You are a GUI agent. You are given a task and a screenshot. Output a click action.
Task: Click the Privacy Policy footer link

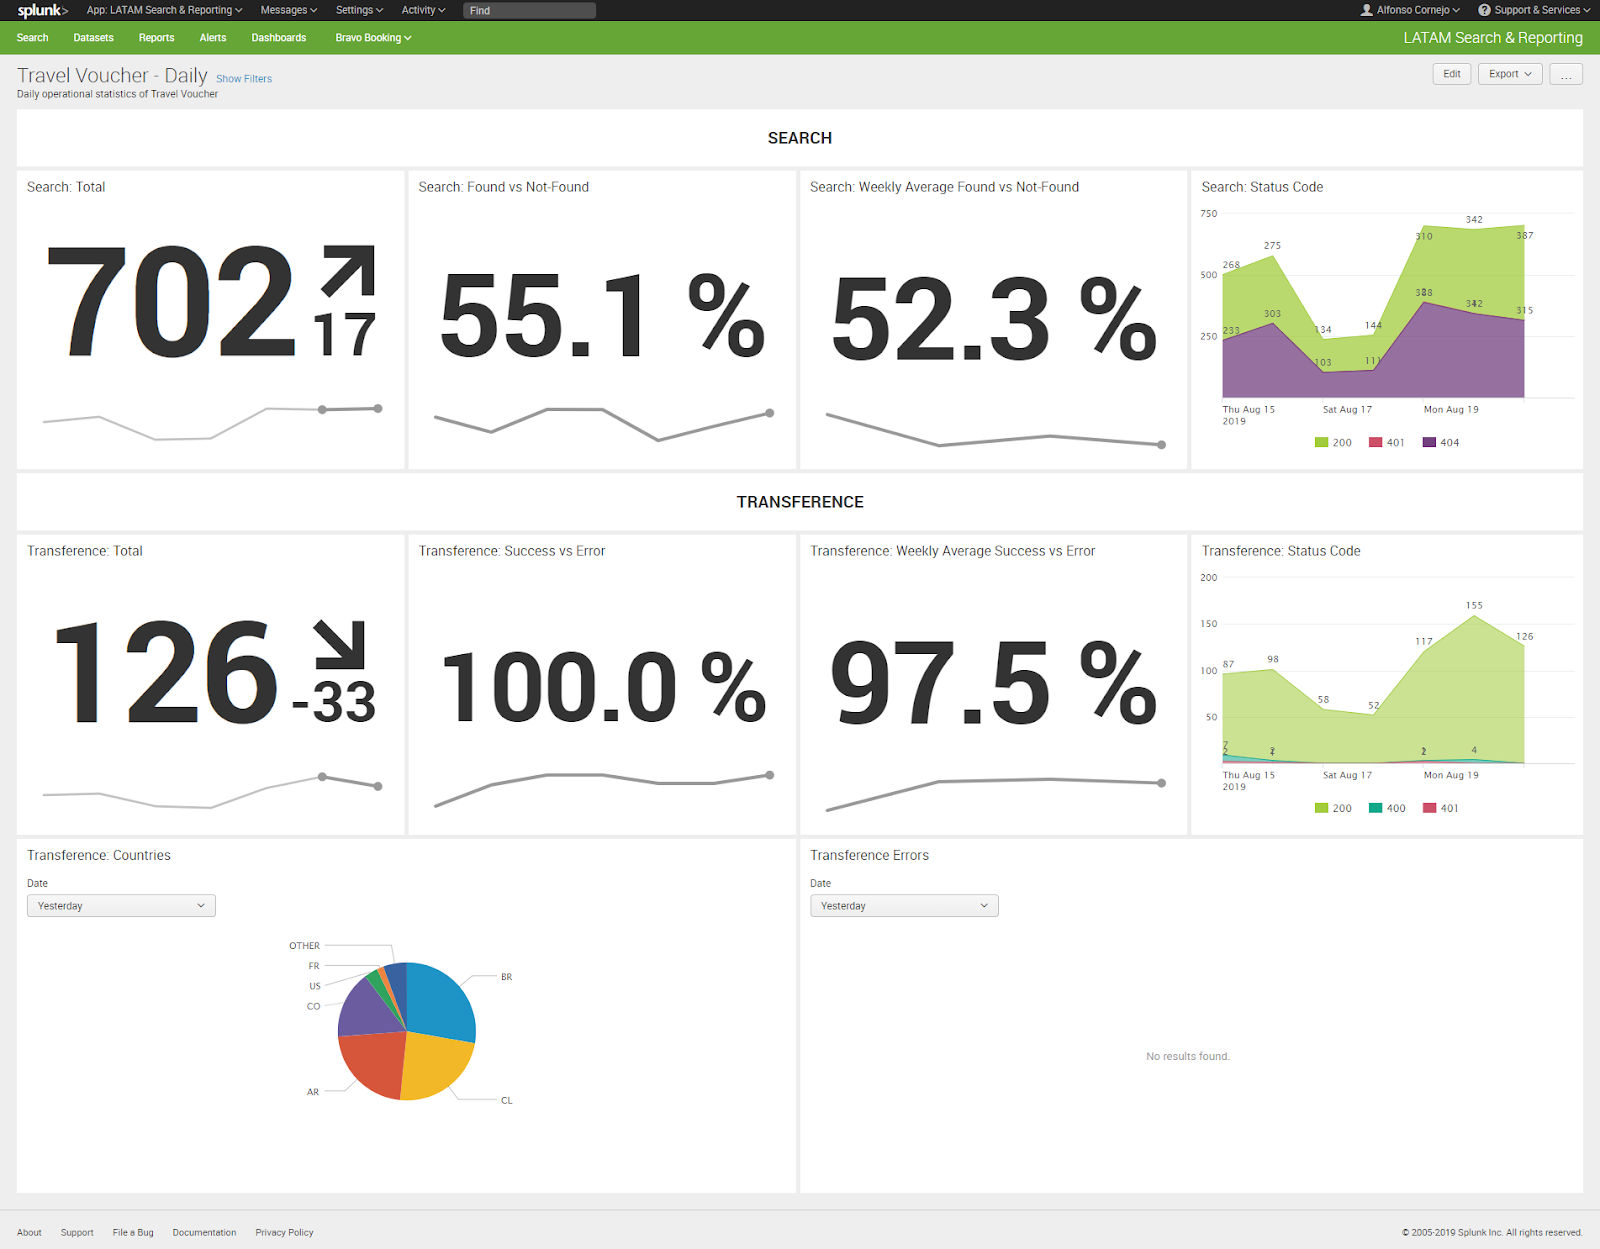click(x=284, y=1232)
